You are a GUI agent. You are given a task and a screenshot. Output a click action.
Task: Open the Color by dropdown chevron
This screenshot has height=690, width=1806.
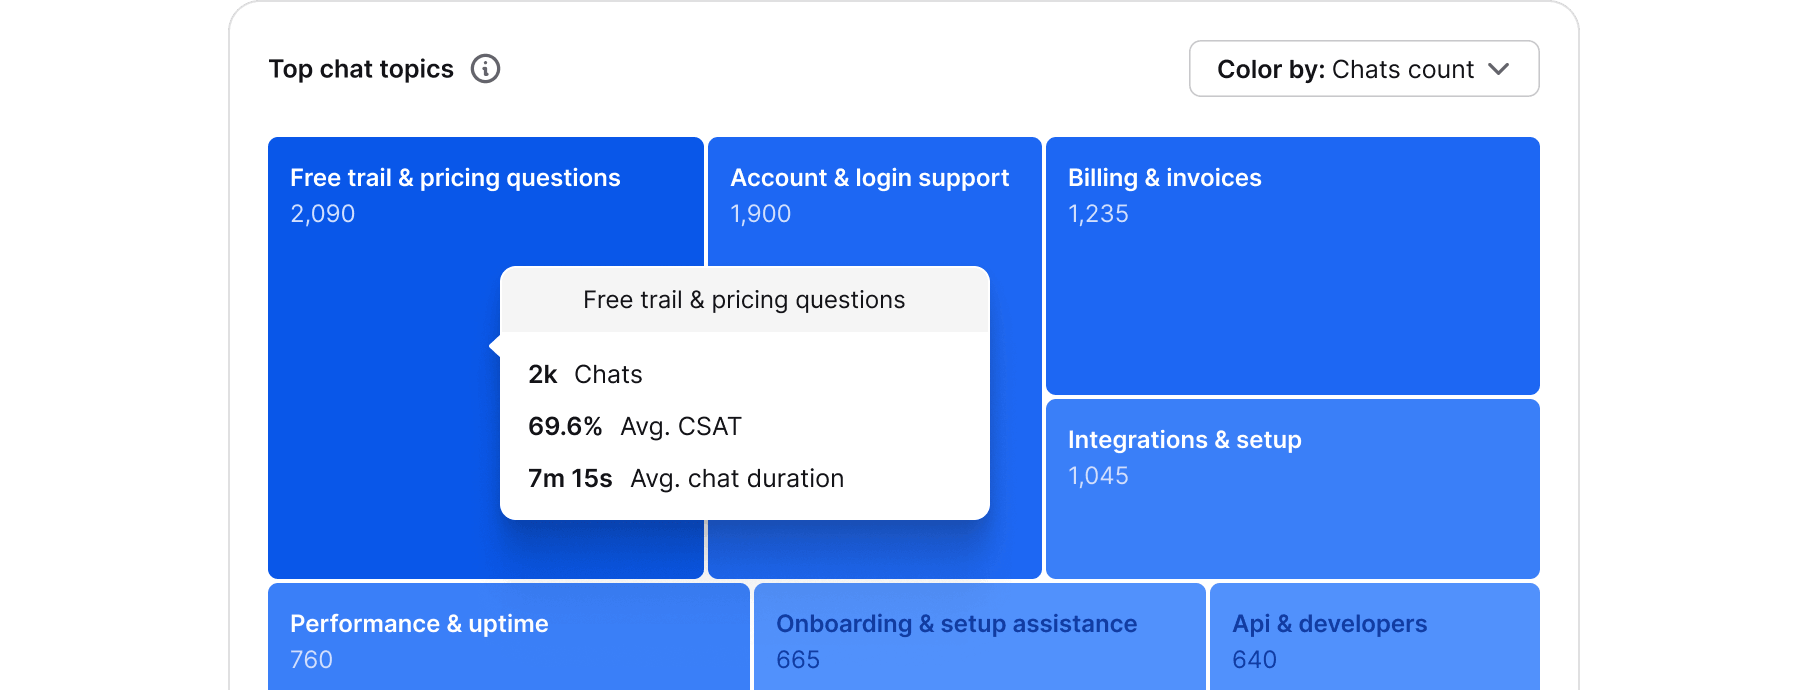[1500, 69]
